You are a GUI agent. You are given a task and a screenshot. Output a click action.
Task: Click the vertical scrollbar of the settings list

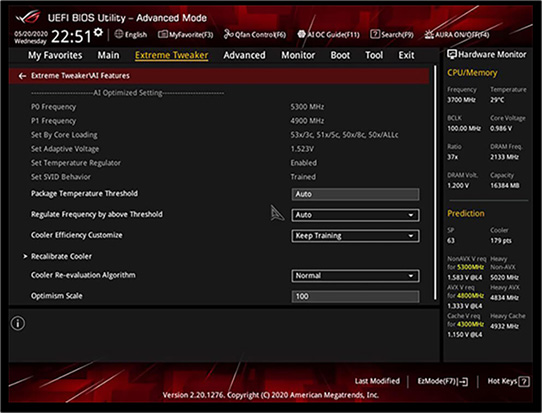[435, 182]
